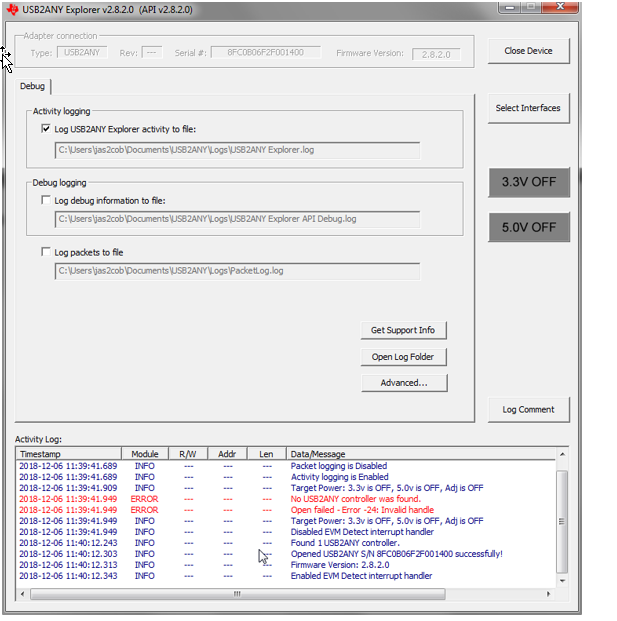Screen dimensions: 617x621
Task: Click the adapter Type field
Action: [x=82, y=52]
